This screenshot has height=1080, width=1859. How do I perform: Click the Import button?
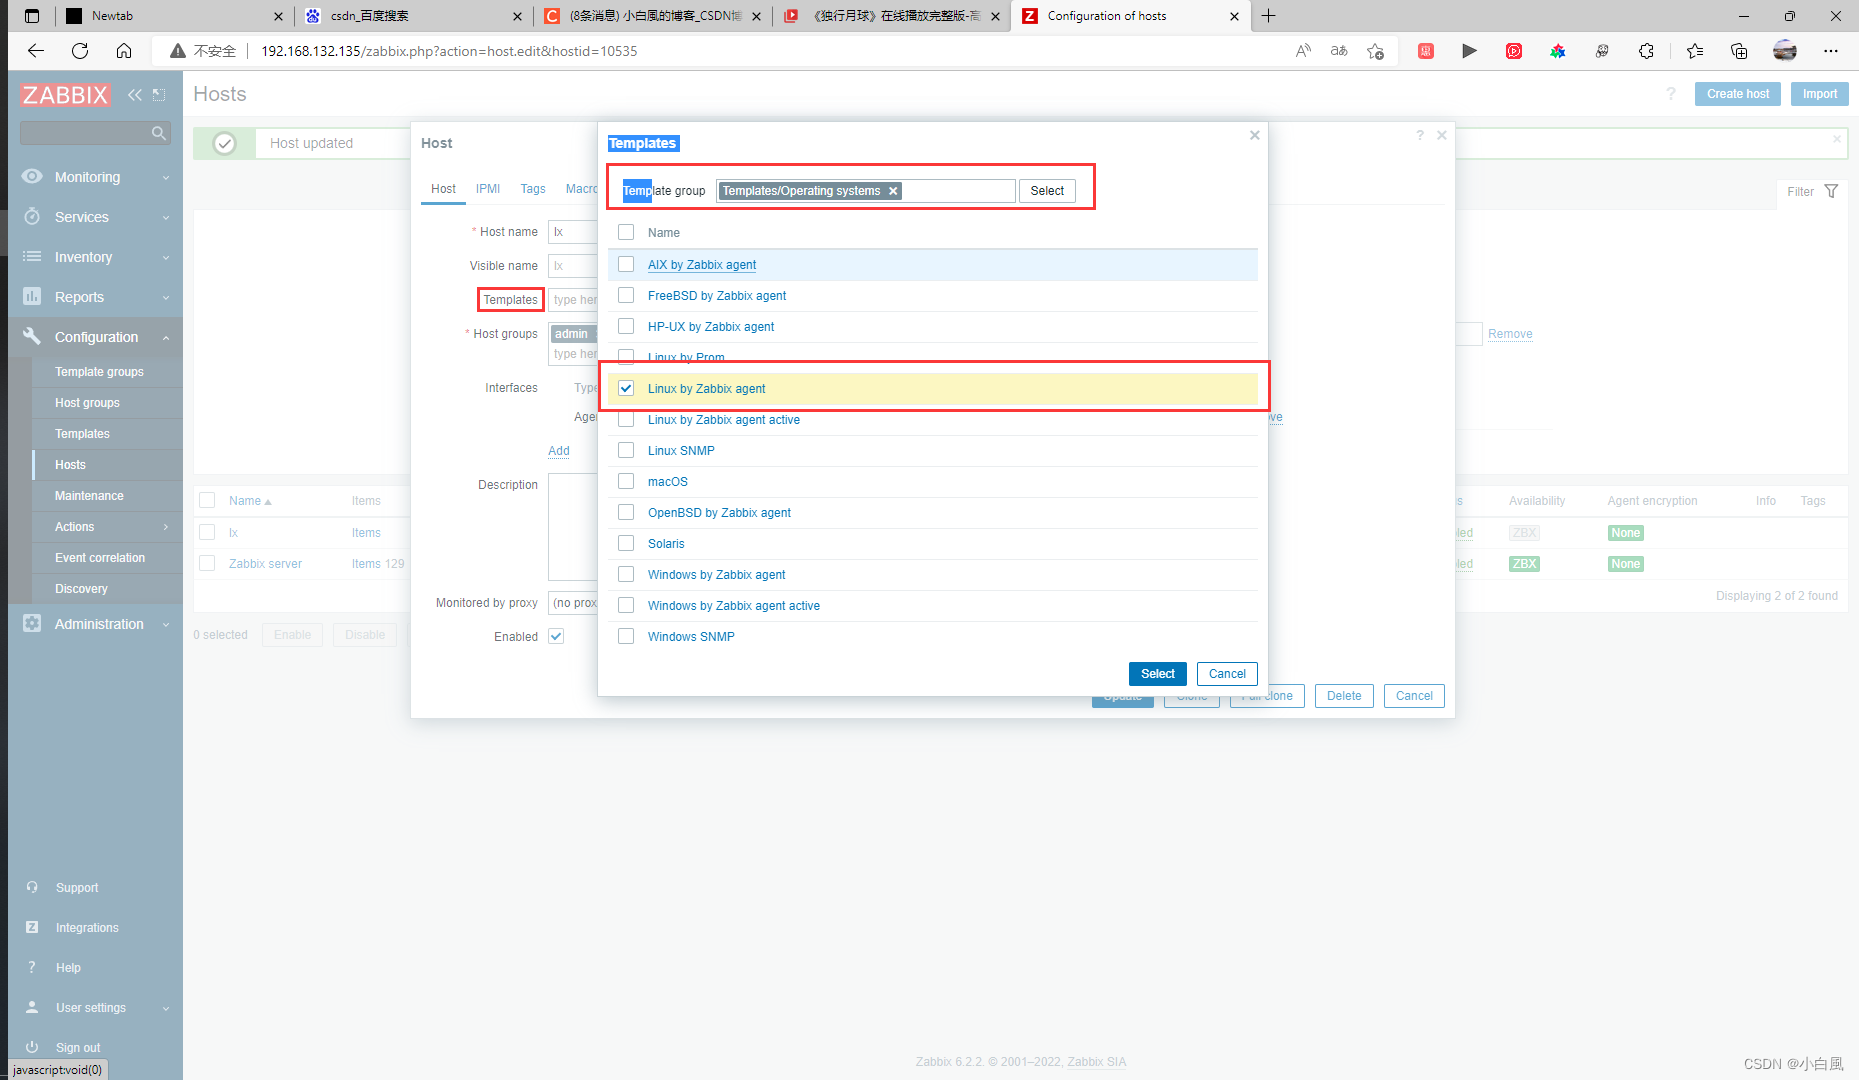(x=1820, y=94)
